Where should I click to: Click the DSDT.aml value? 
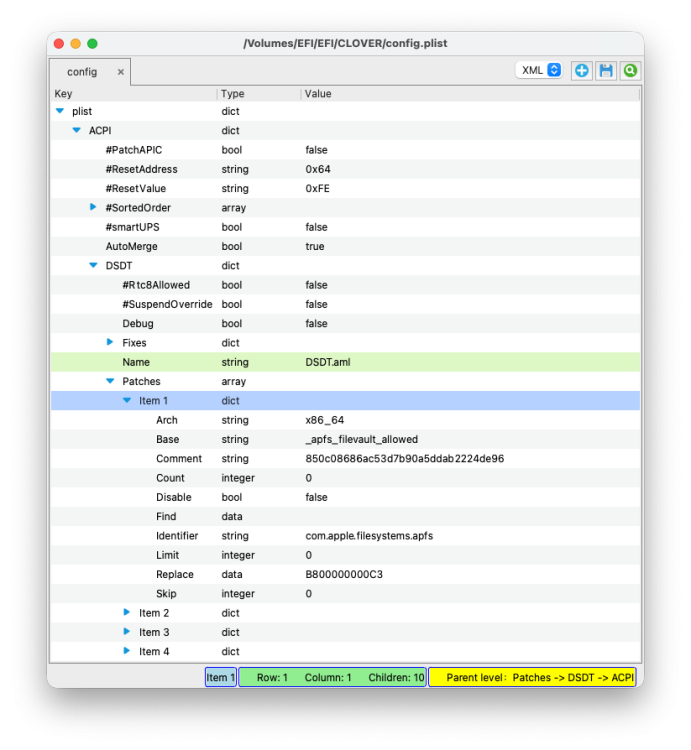[x=328, y=362]
